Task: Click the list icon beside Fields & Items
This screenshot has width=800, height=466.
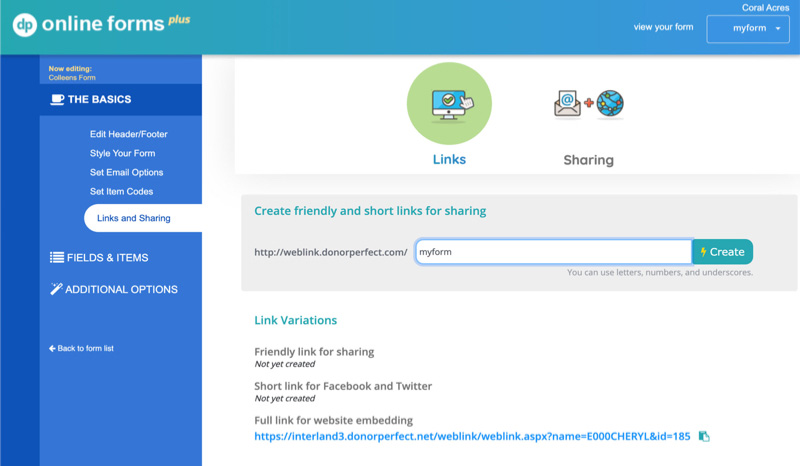Action: (x=57, y=258)
